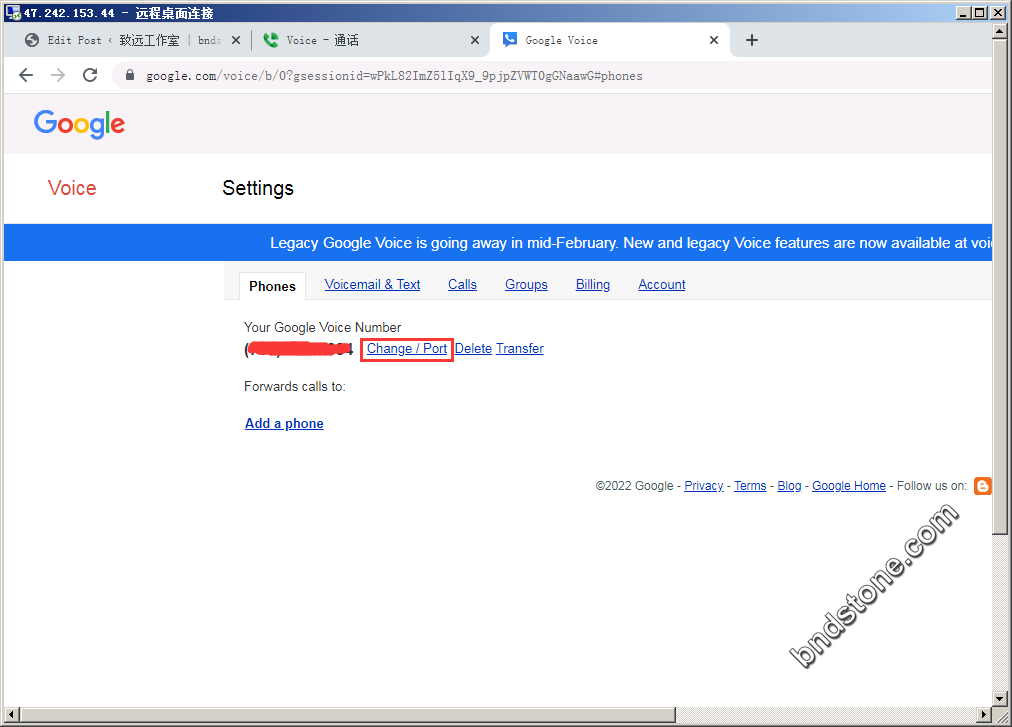Click the 'Forwards calls to:' text
Viewport: 1012px width, 727px height.
pos(294,387)
